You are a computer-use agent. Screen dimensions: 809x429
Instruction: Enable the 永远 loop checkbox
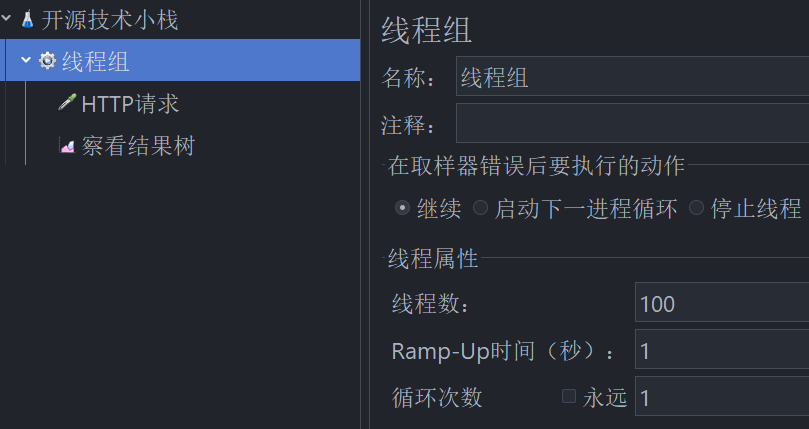click(x=569, y=396)
